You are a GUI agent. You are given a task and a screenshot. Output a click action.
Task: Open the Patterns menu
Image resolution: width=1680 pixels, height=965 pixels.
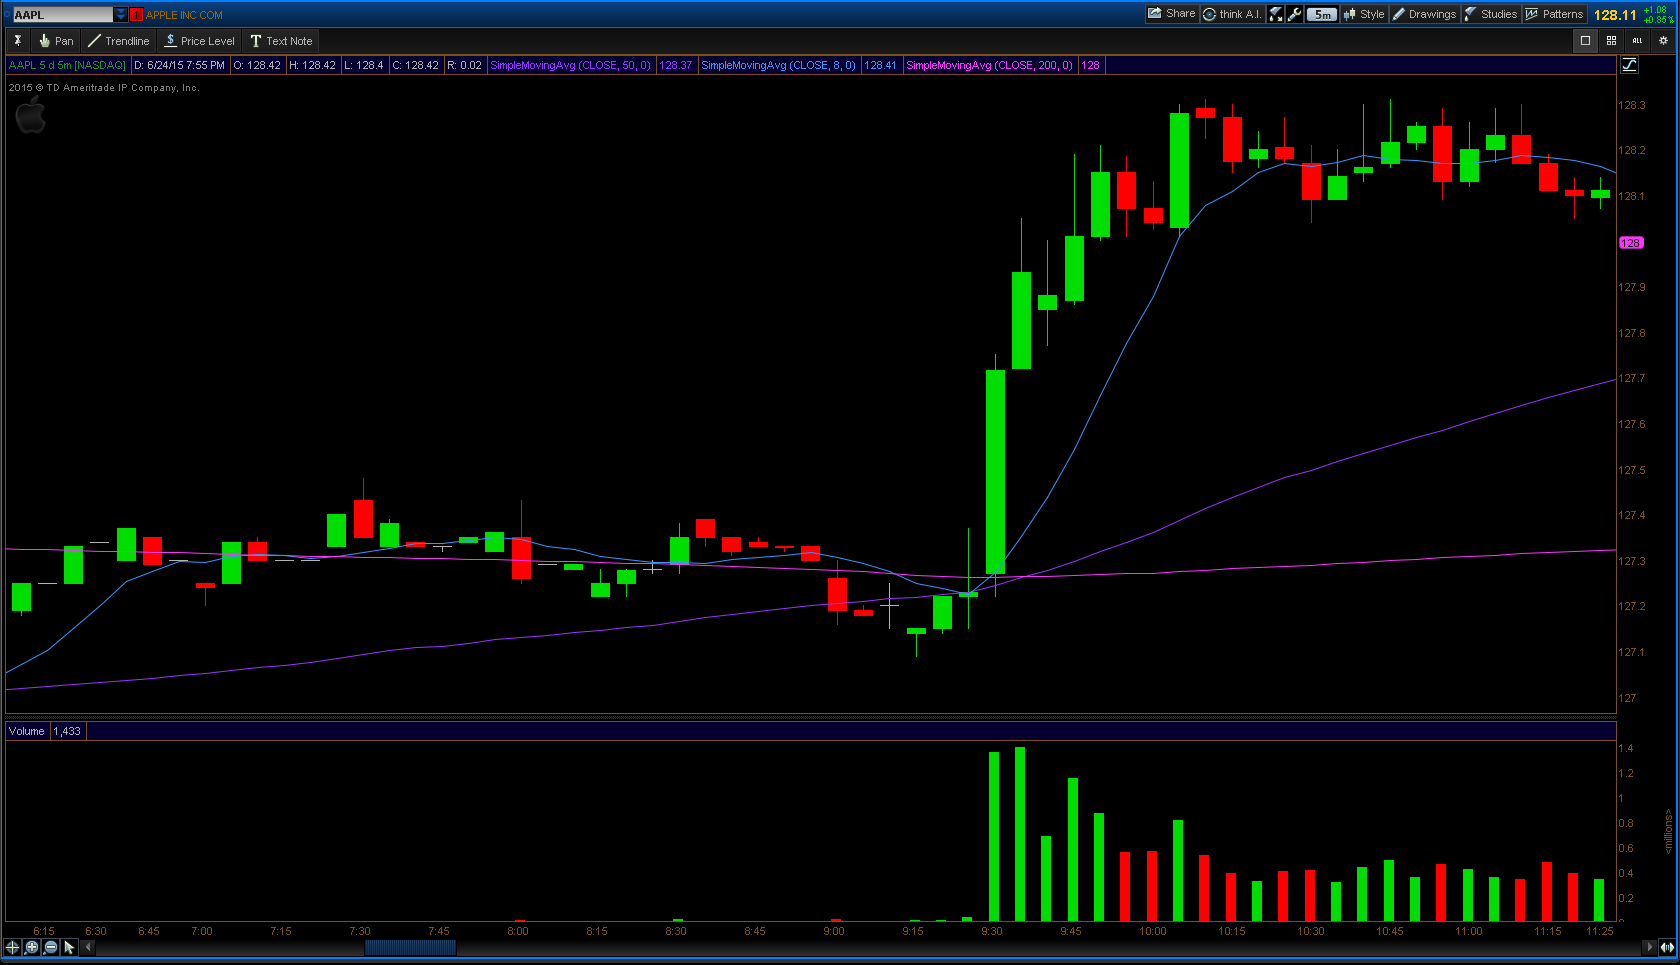[1555, 14]
